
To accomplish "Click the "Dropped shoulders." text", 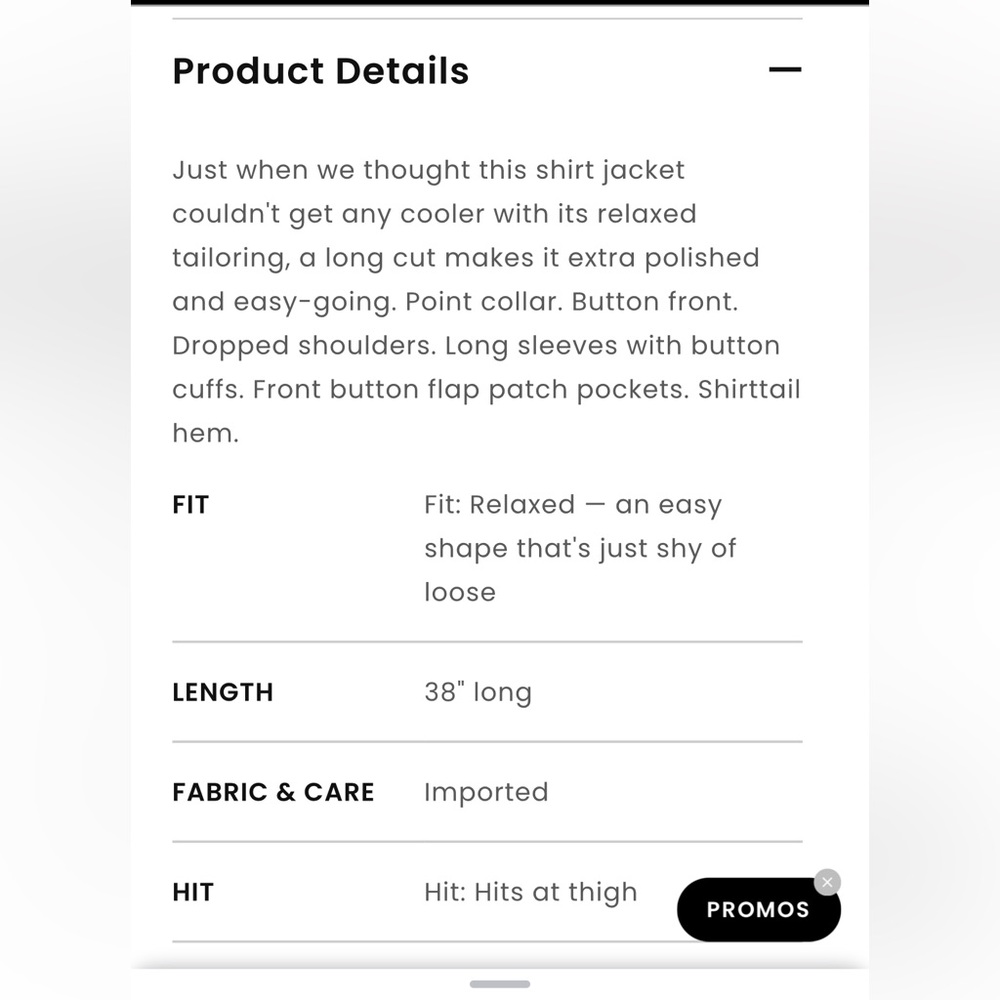I will click(304, 346).
